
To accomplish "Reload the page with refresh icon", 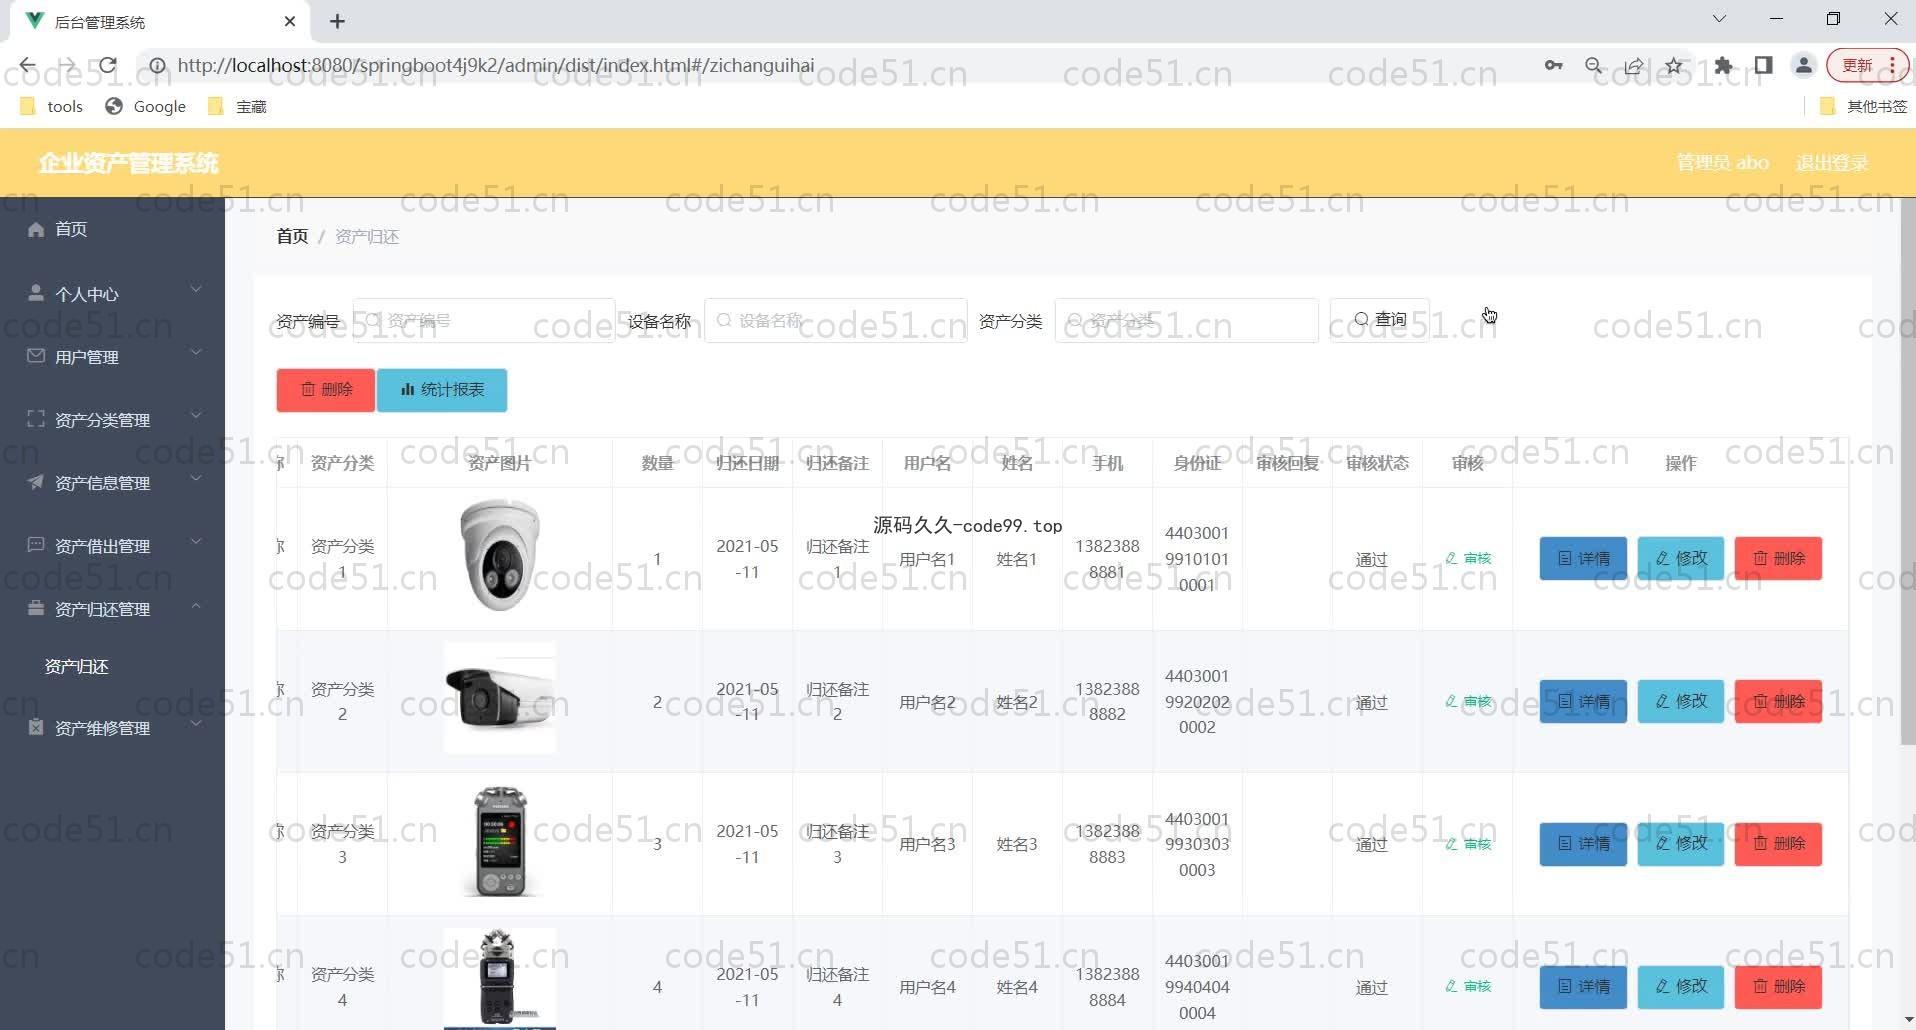I will click(x=107, y=66).
